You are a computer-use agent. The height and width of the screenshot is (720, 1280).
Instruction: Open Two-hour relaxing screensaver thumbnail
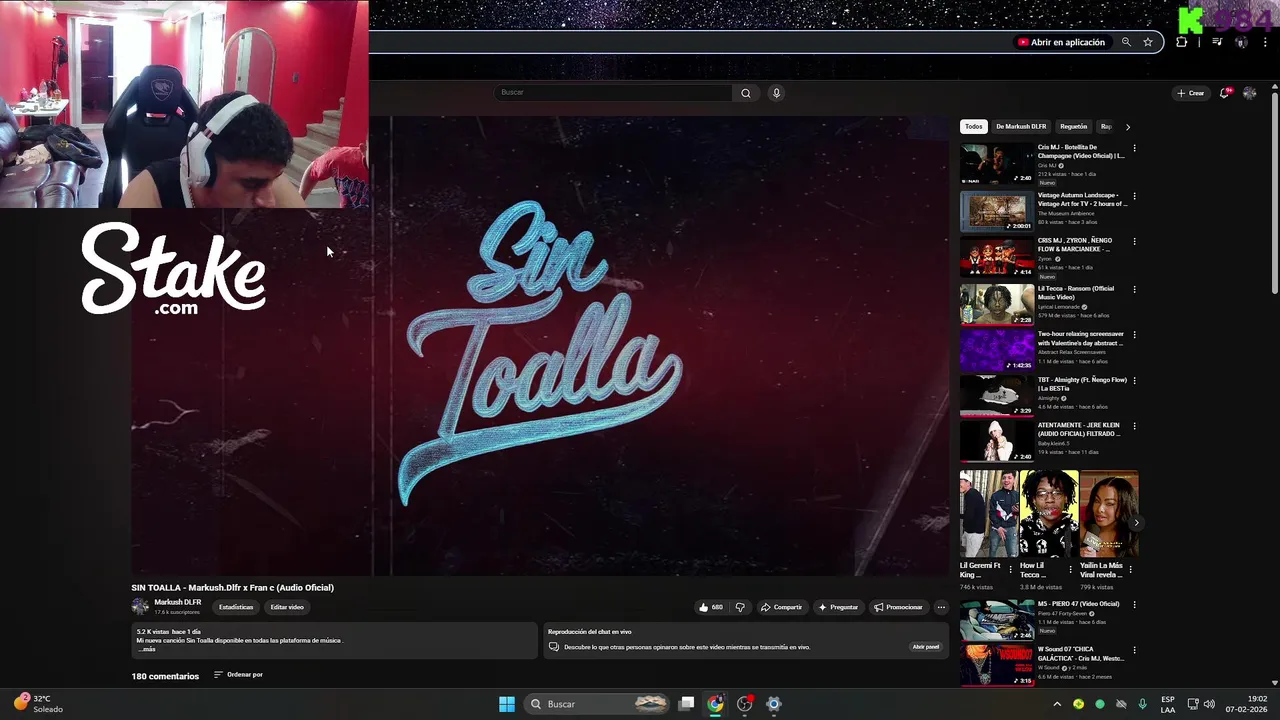(997, 351)
